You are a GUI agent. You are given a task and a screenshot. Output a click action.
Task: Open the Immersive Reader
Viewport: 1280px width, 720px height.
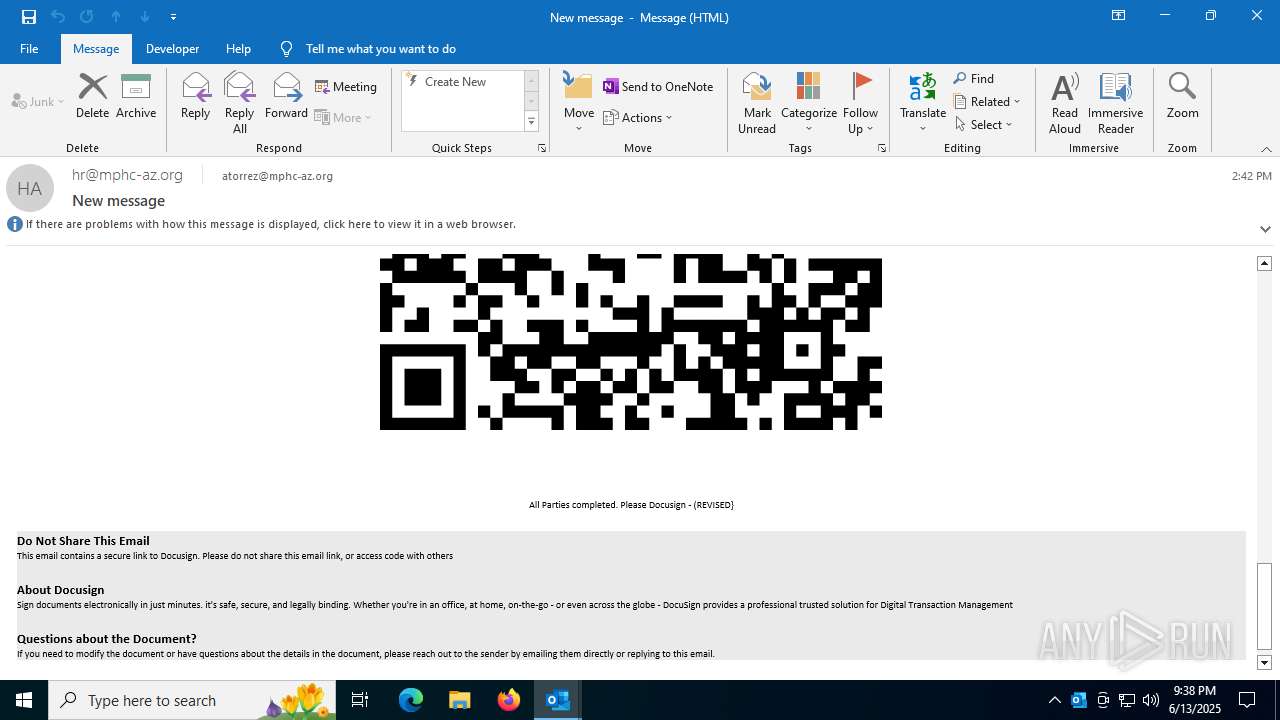pyautogui.click(x=1115, y=103)
